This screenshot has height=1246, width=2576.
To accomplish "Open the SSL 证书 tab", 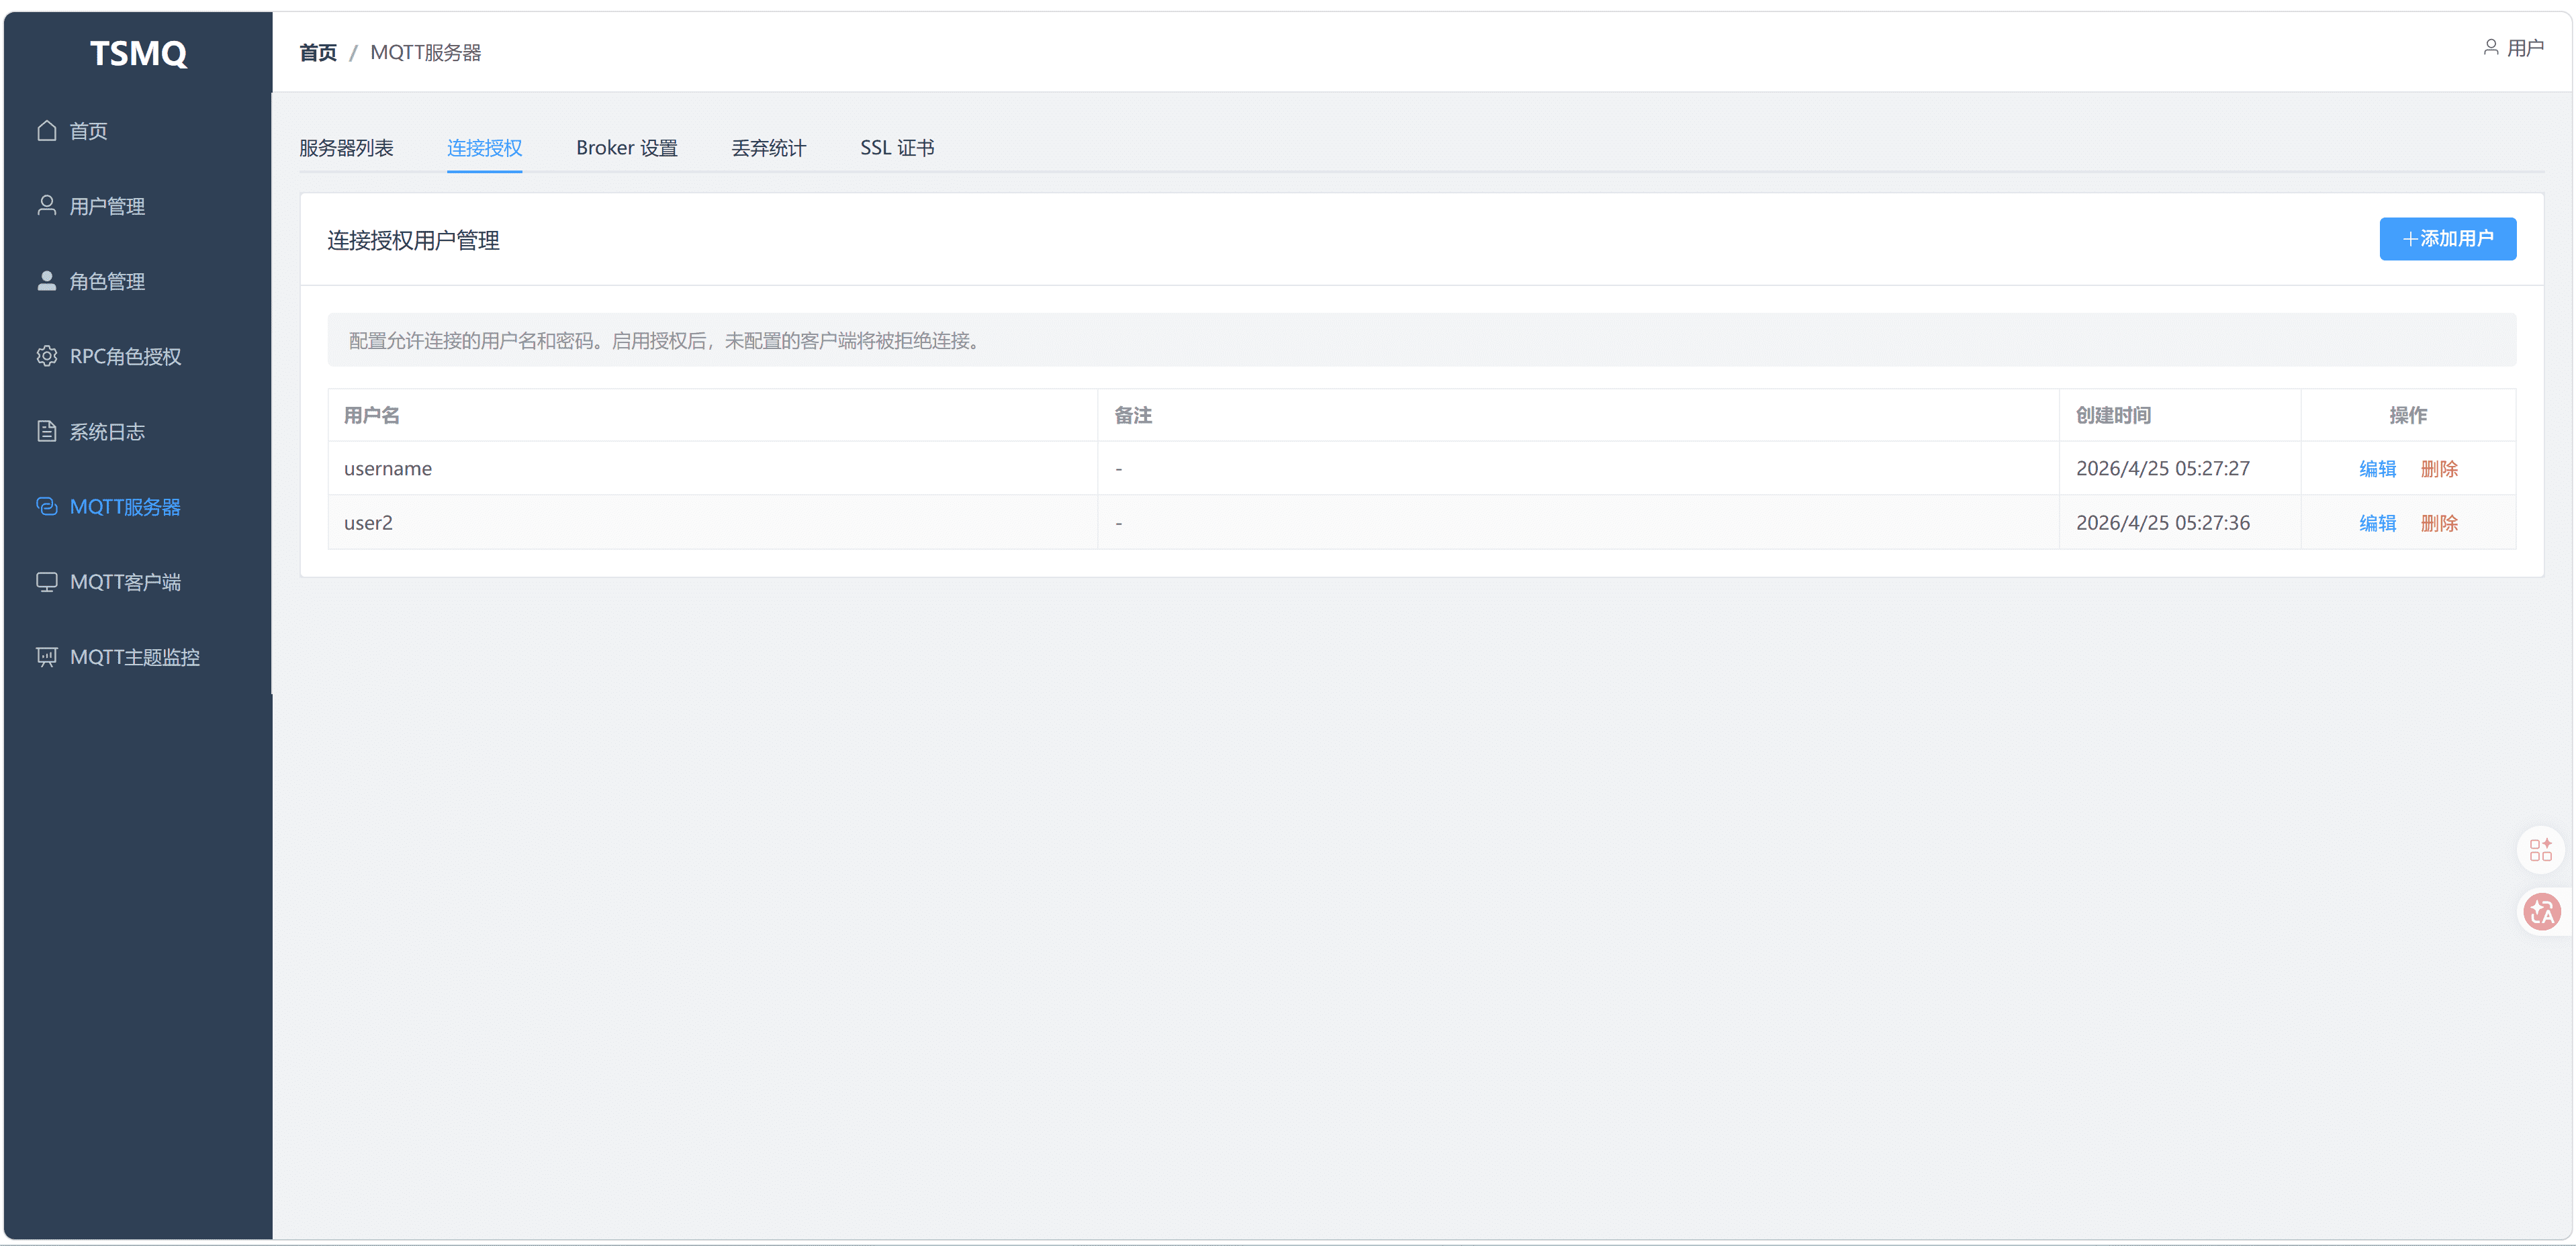I will [897, 148].
